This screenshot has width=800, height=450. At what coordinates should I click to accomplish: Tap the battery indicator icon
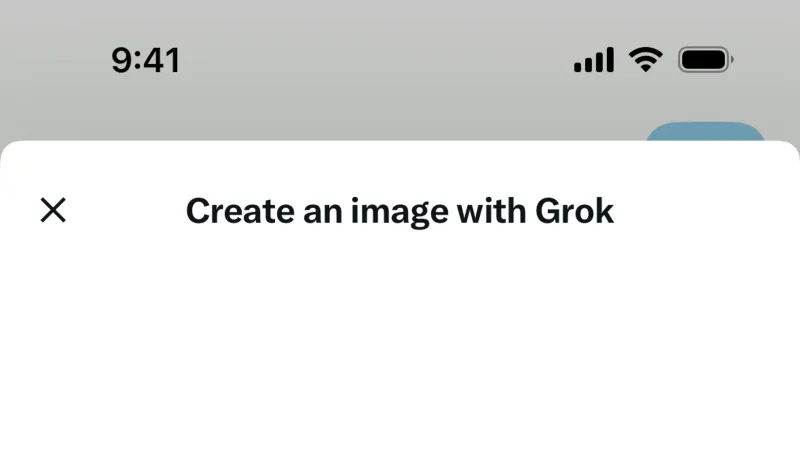point(706,60)
